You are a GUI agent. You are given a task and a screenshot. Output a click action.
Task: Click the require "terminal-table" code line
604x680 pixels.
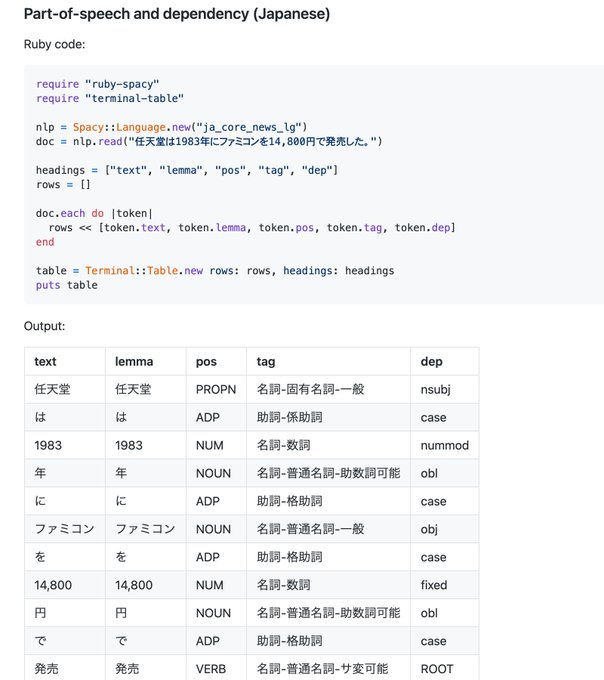pyautogui.click(x=110, y=98)
